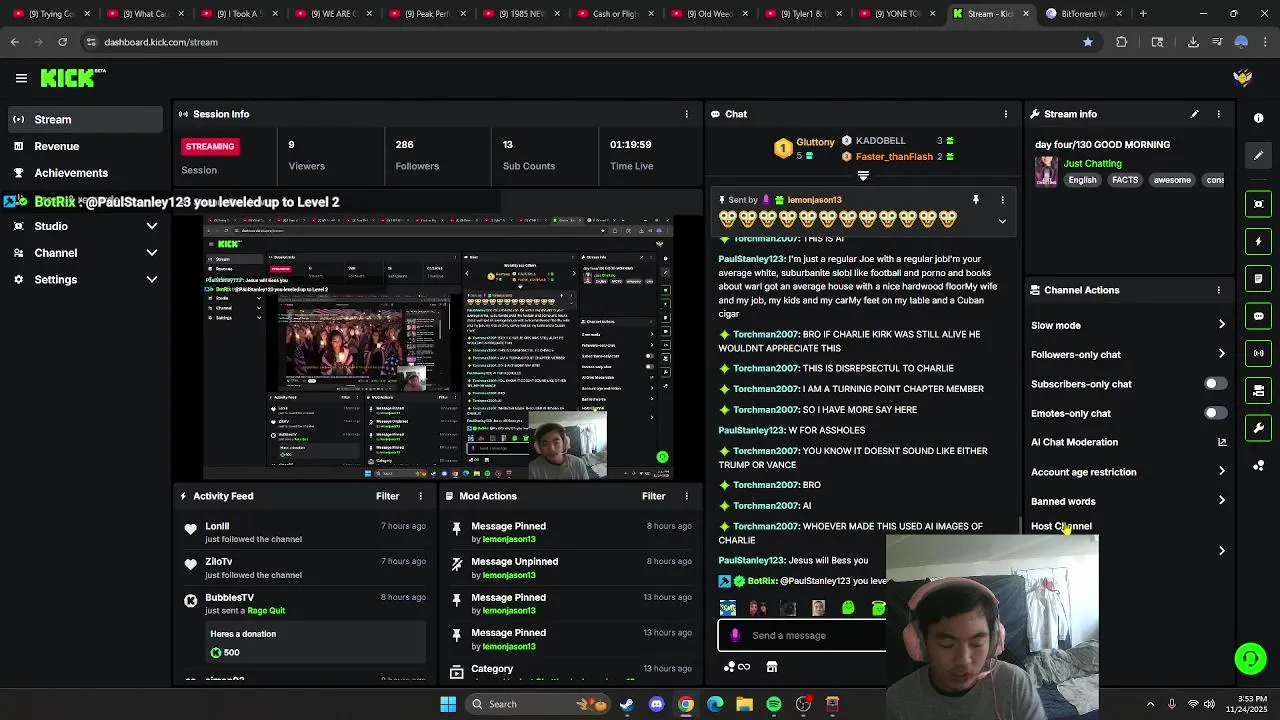
Task: Click the Rage Quit link
Action: tap(266, 611)
